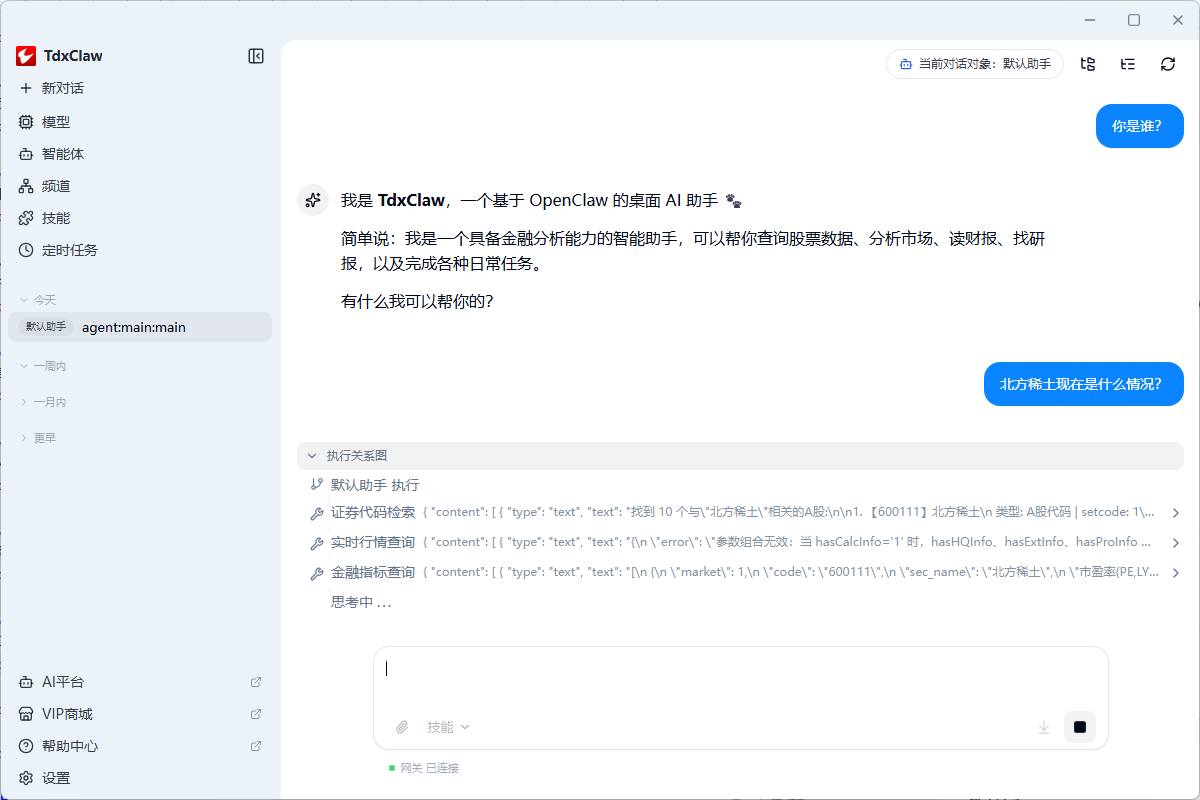
Task: Click the assistant sparkle avatar icon
Action: [x=314, y=200]
